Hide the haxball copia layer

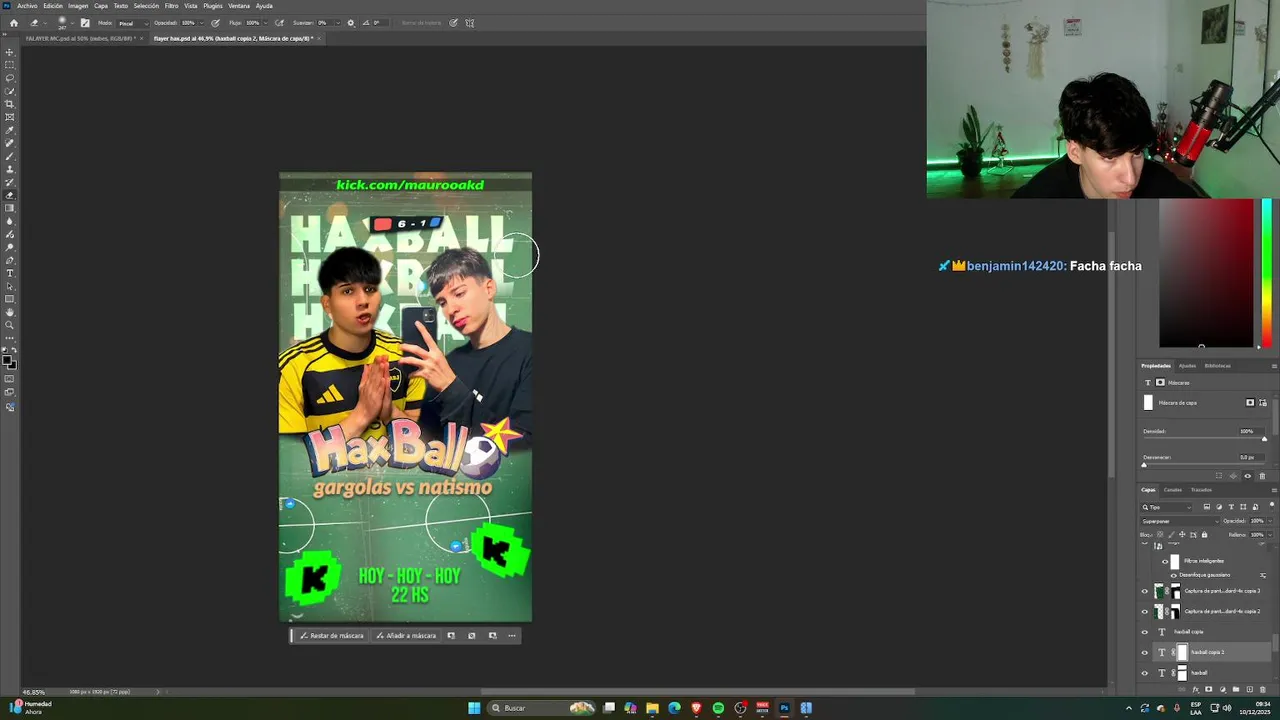click(x=1145, y=632)
